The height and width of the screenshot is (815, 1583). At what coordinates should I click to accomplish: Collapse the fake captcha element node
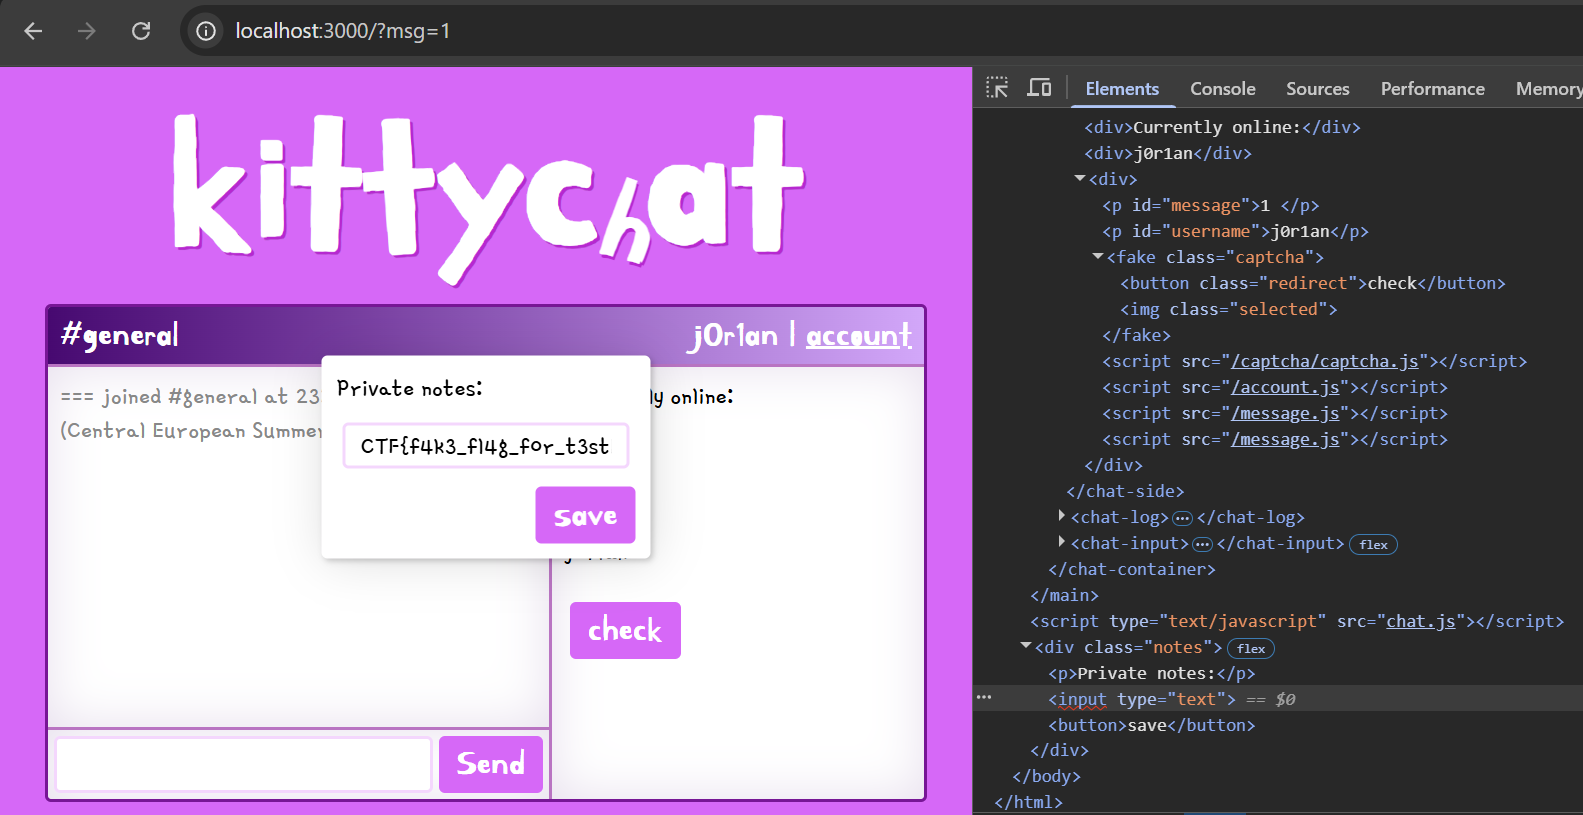click(1098, 257)
